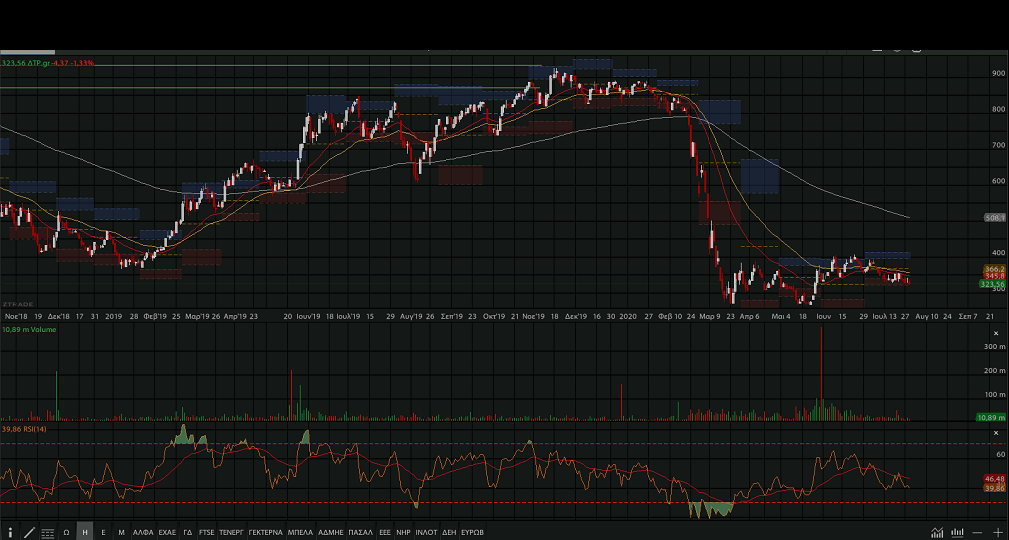Viewport: 1009px width, 540px height.
Task: Switch to the E timeframe
Action: click(103, 532)
